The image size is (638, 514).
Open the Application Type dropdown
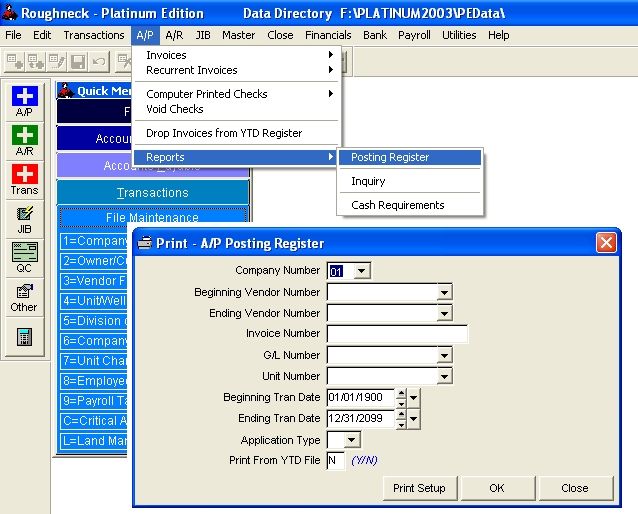tap(351, 440)
